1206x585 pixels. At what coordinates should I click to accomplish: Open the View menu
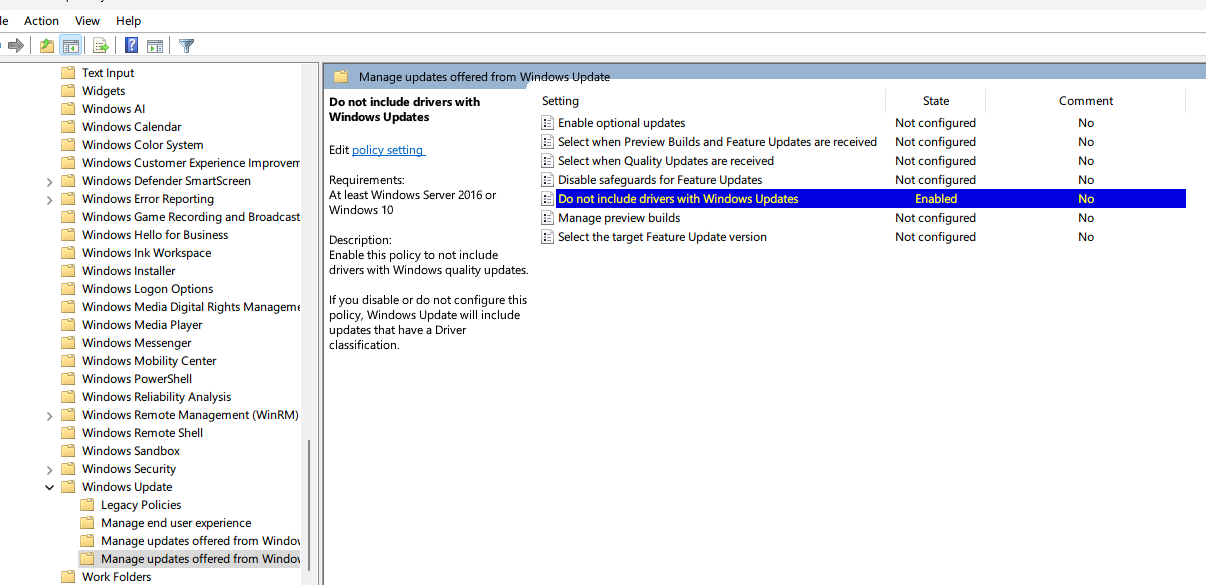click(88, 21)
